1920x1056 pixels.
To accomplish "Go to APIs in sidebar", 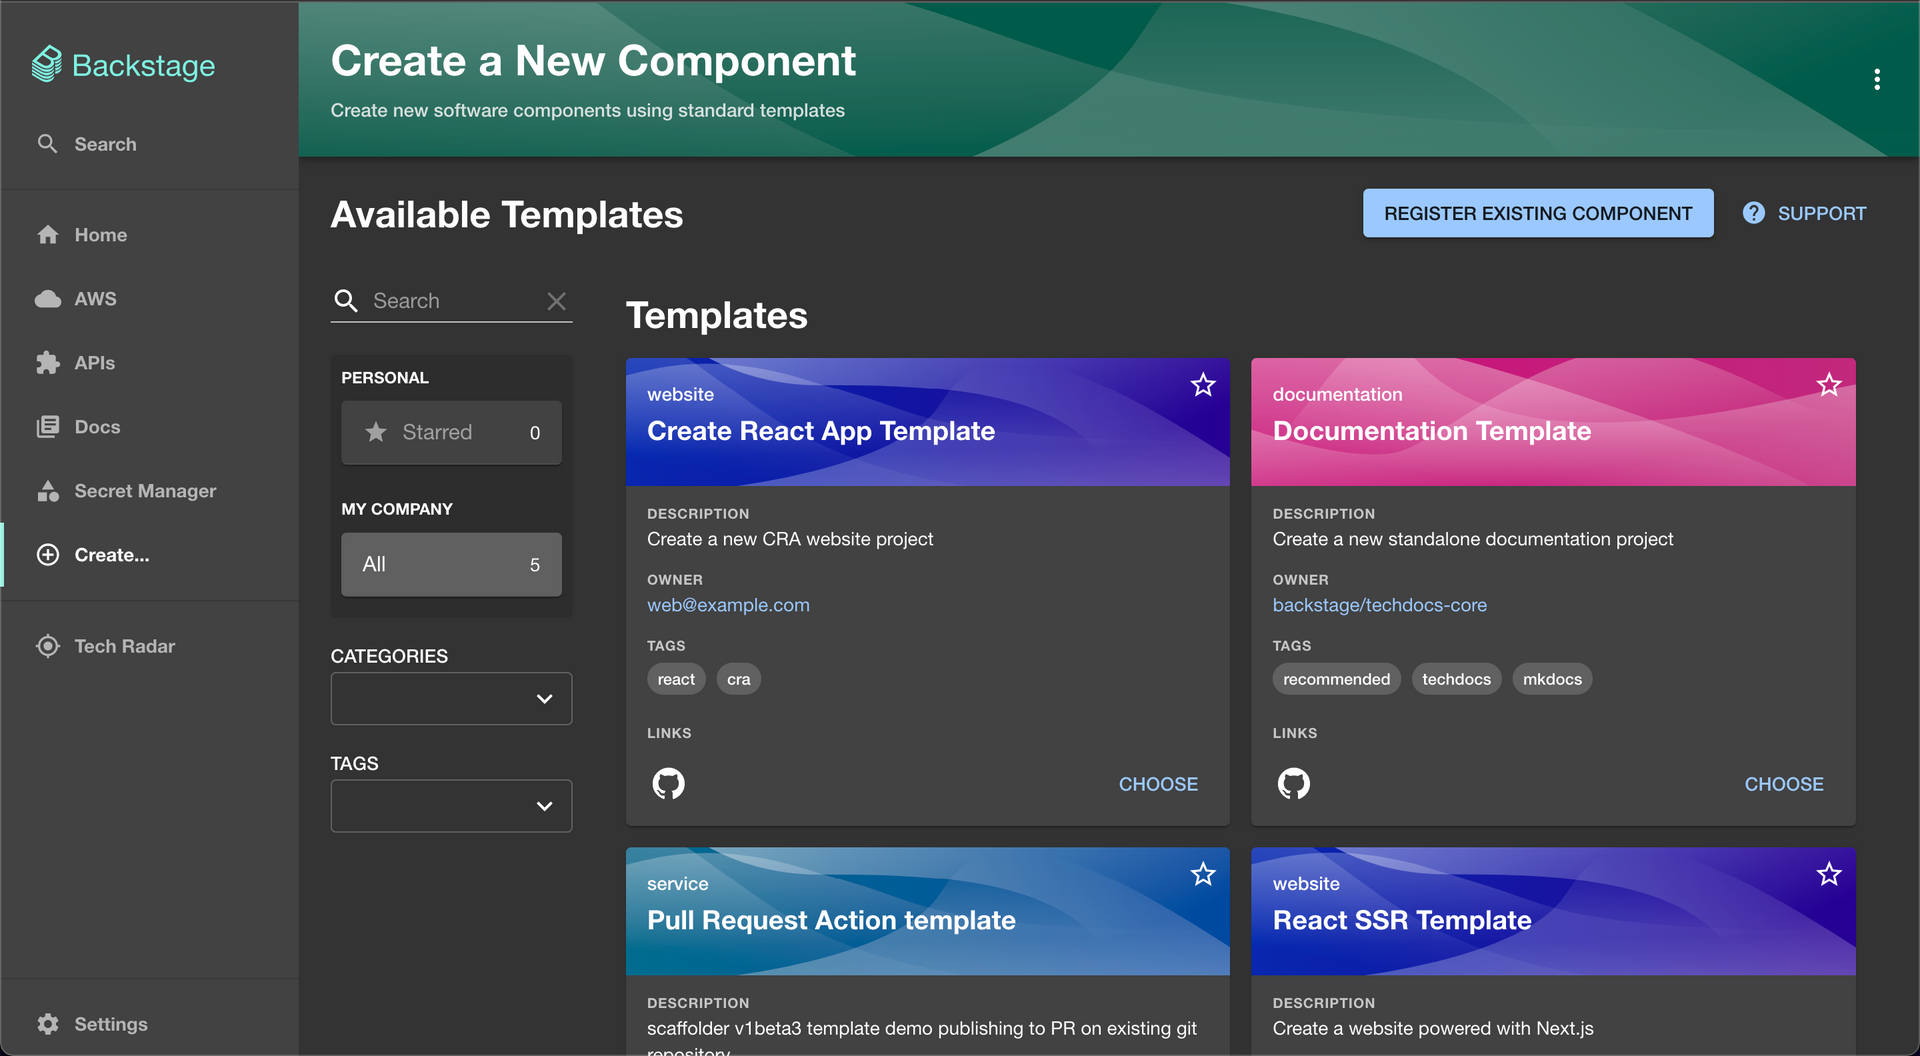I will point(94,363).
